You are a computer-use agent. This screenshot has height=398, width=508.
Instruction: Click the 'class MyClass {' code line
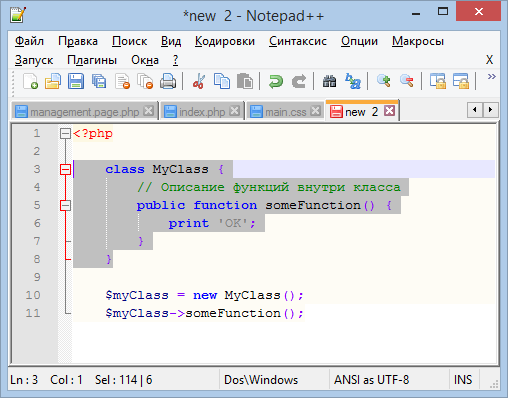(165, 169)
